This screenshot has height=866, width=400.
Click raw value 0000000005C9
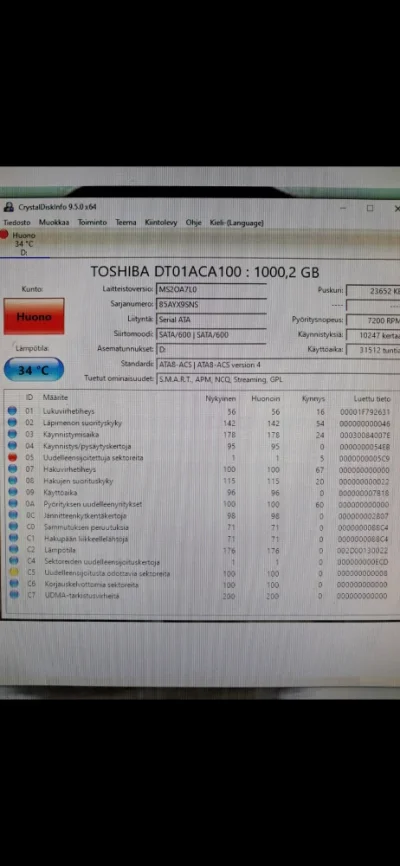point(363,458)
